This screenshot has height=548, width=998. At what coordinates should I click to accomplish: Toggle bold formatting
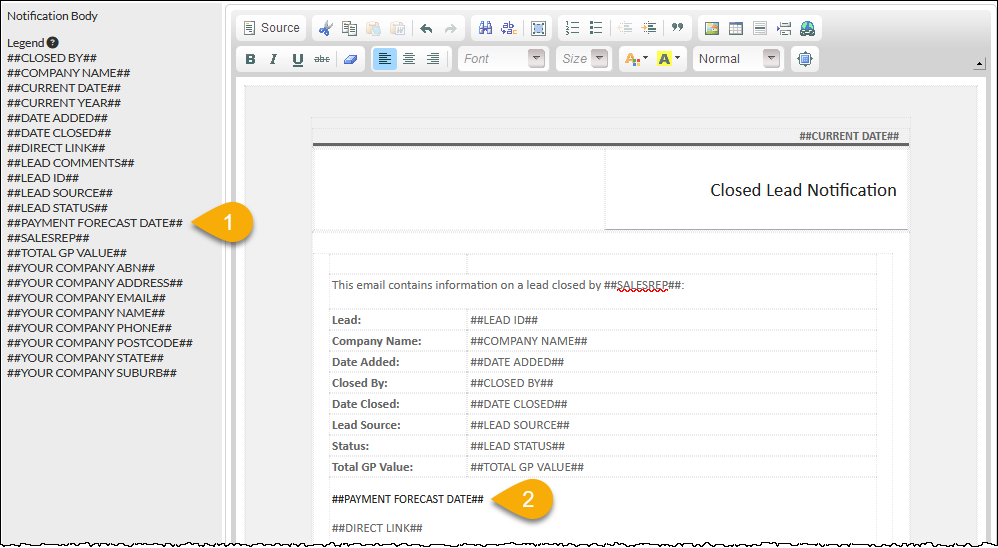coord(250,59)
